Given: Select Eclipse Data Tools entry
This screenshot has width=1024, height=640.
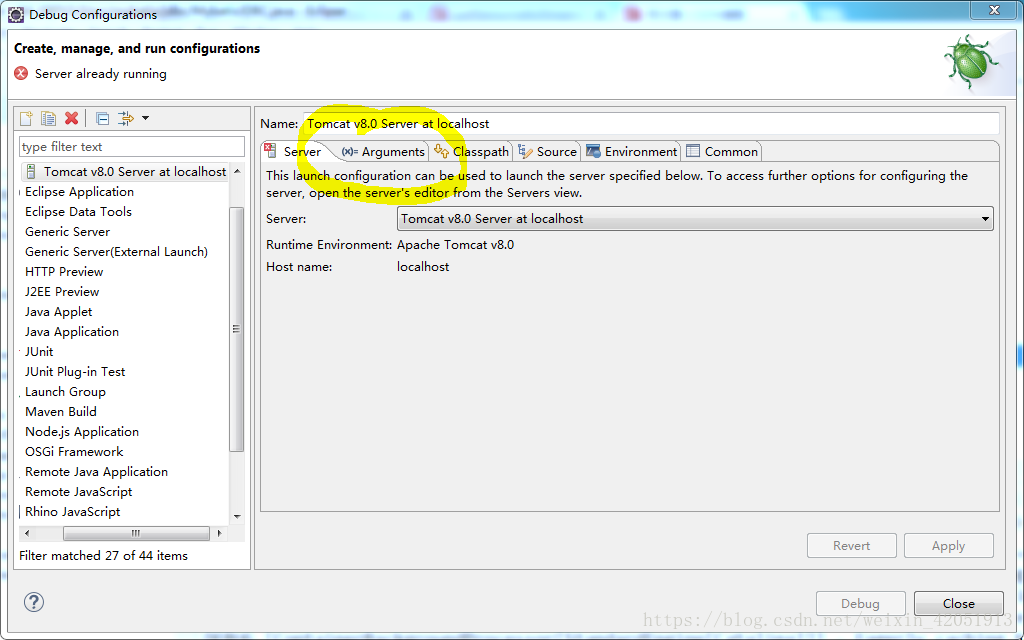Looking at the screenshot, I should click(x=78, y=212).
